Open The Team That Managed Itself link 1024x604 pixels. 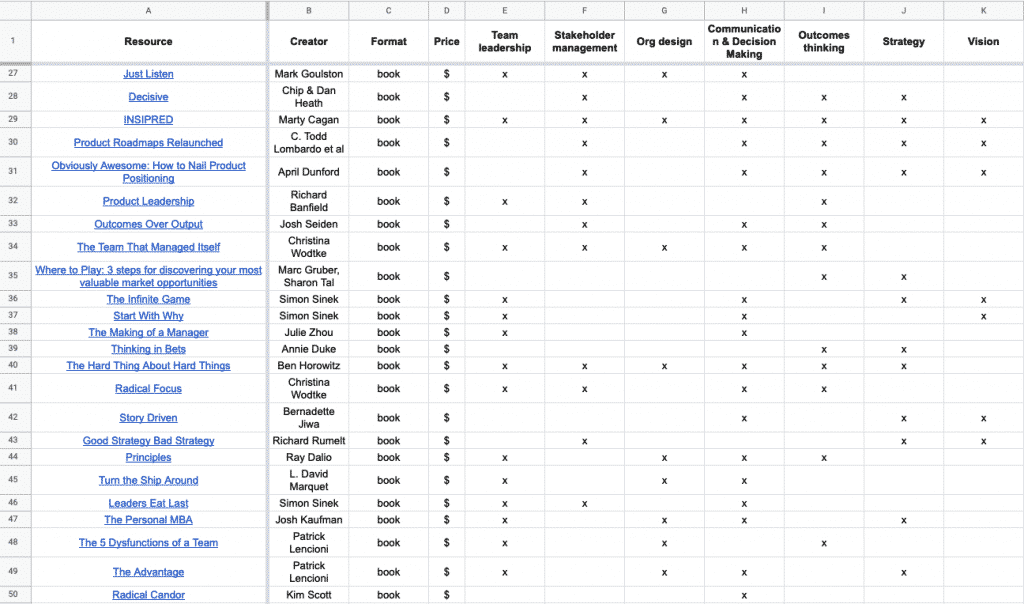coord(148,247)
